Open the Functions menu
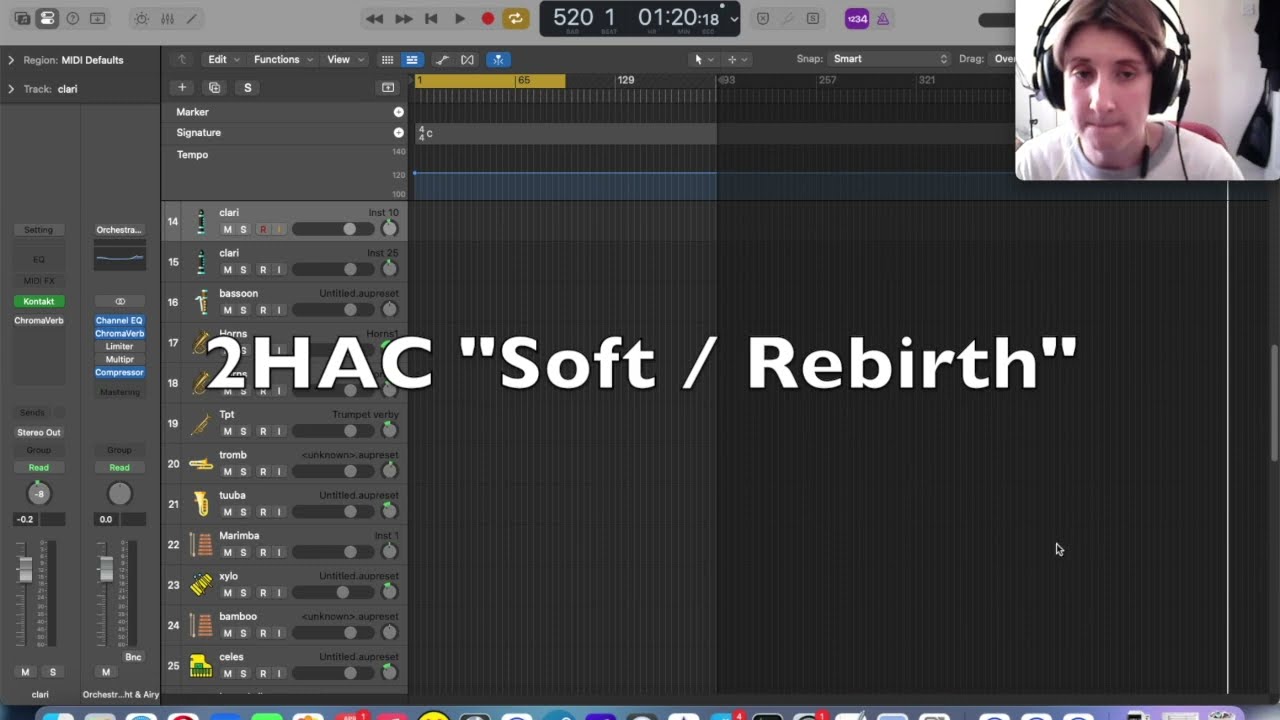Viewport: 1280px width, 720px height. click(283, 59)
